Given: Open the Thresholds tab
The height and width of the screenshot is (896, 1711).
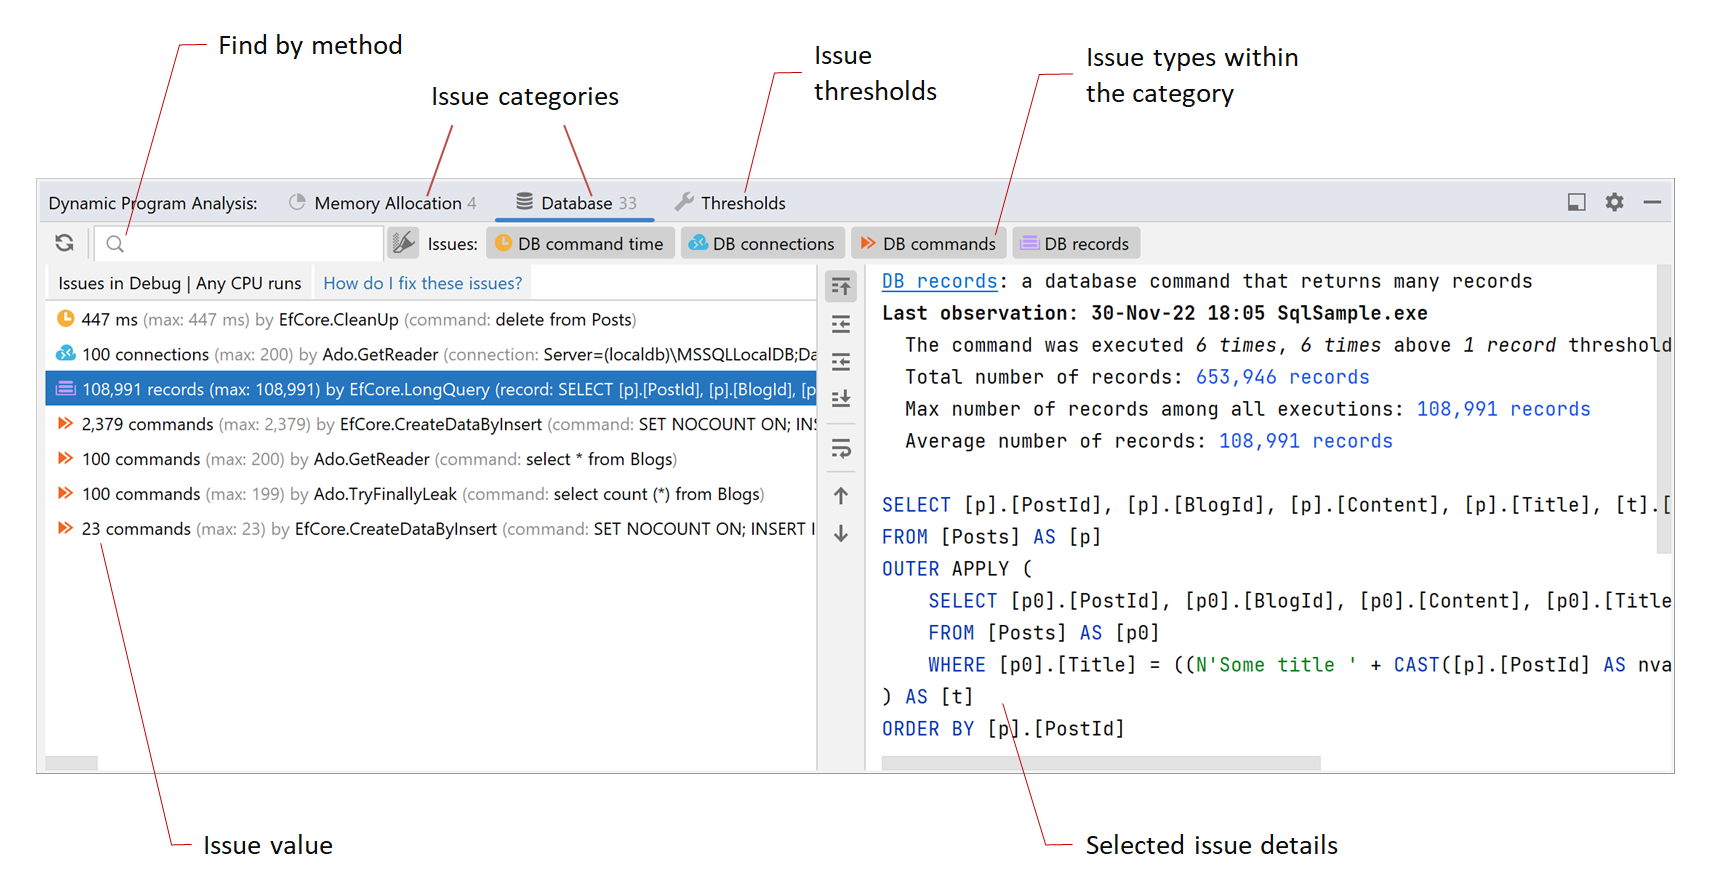Looking at the screenshot, I should (731, 203).
